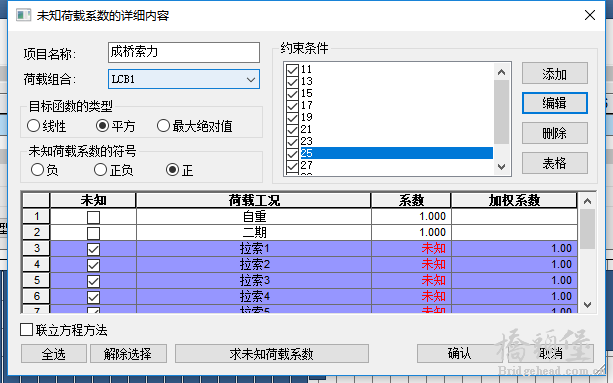This screenshot has width=613, height=383.
Task: Select the 二期 load case cell
Action: [254, 233]
